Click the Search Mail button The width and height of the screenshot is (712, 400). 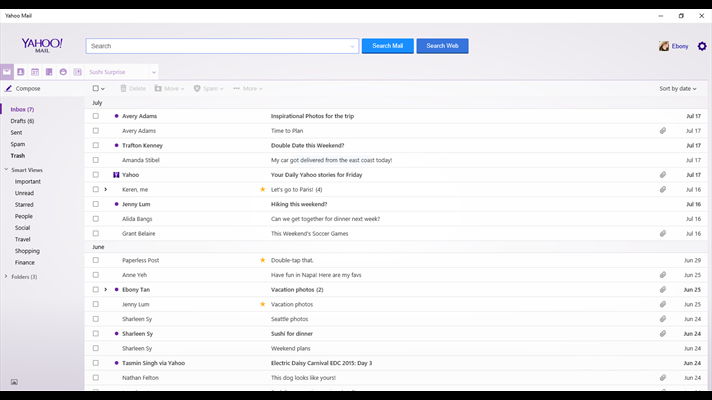coord(388,46)
